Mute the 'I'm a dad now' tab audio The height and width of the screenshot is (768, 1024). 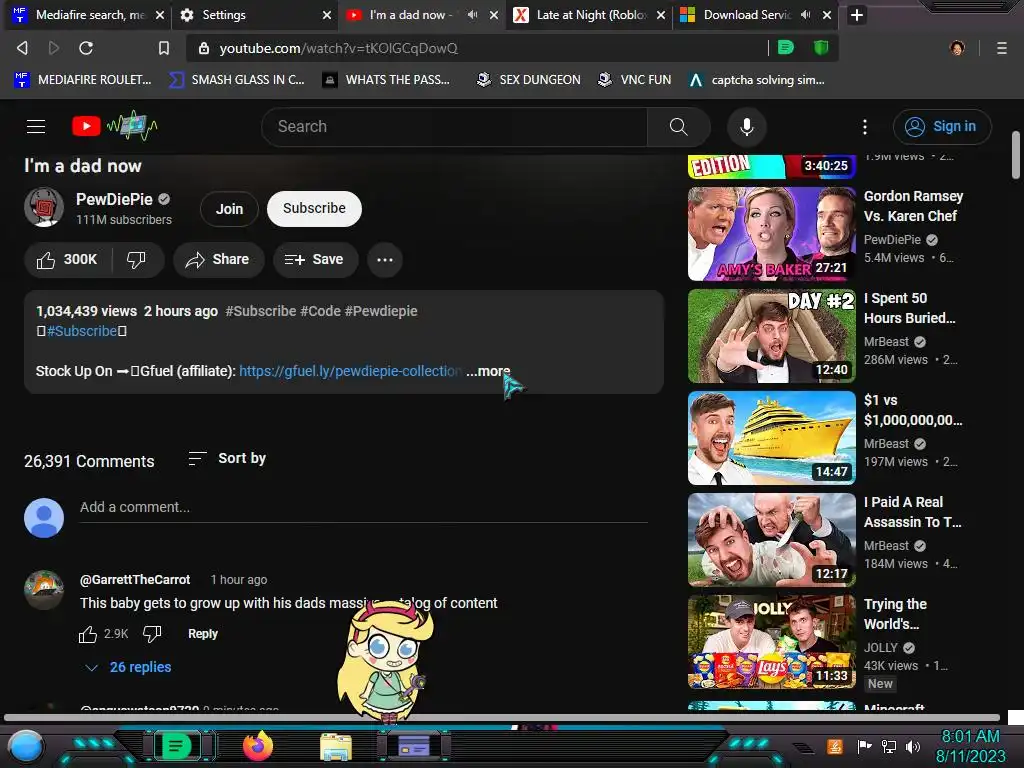pyautogui.click(x=472, y=14)
